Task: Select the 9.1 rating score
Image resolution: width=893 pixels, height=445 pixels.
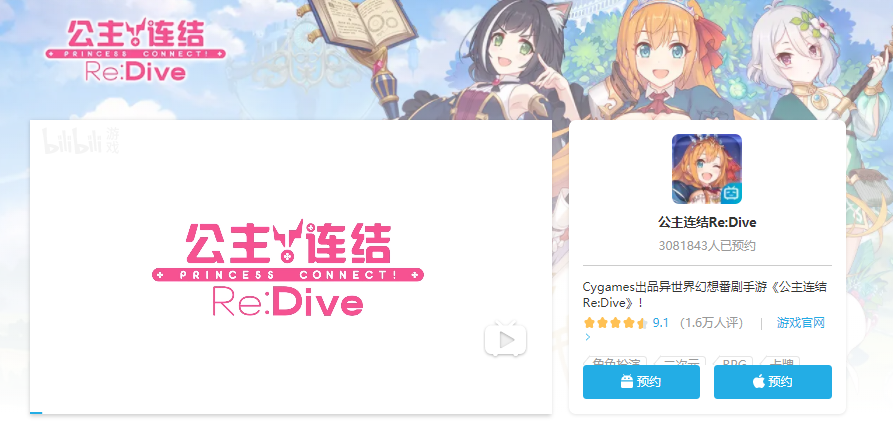Action: [661, 323]
